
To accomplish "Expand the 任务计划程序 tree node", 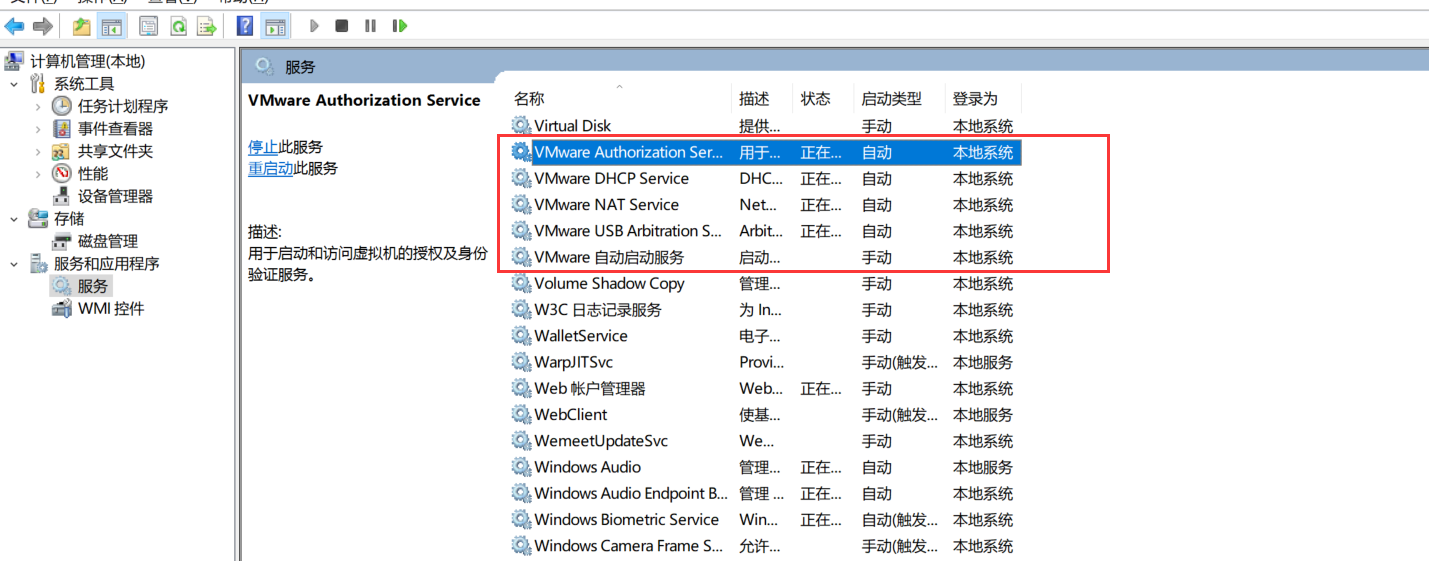I will 38,106.
